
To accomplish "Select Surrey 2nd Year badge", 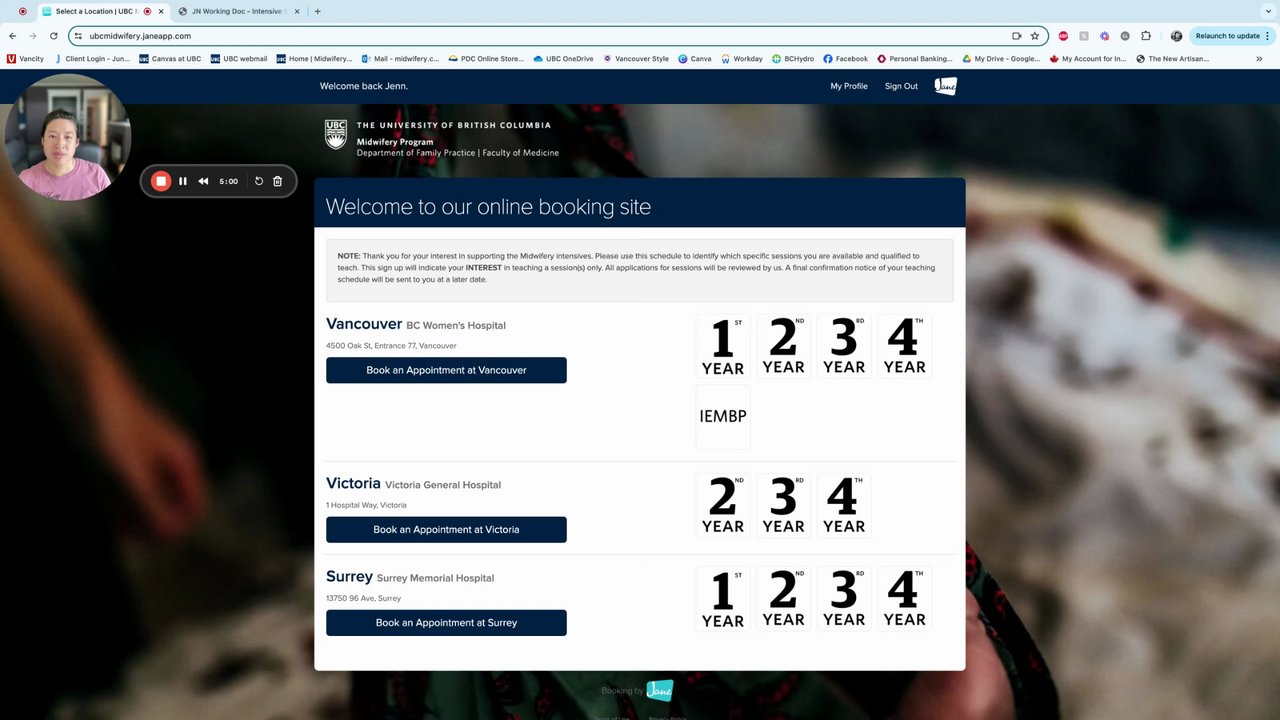I will [x=783, y=599].
